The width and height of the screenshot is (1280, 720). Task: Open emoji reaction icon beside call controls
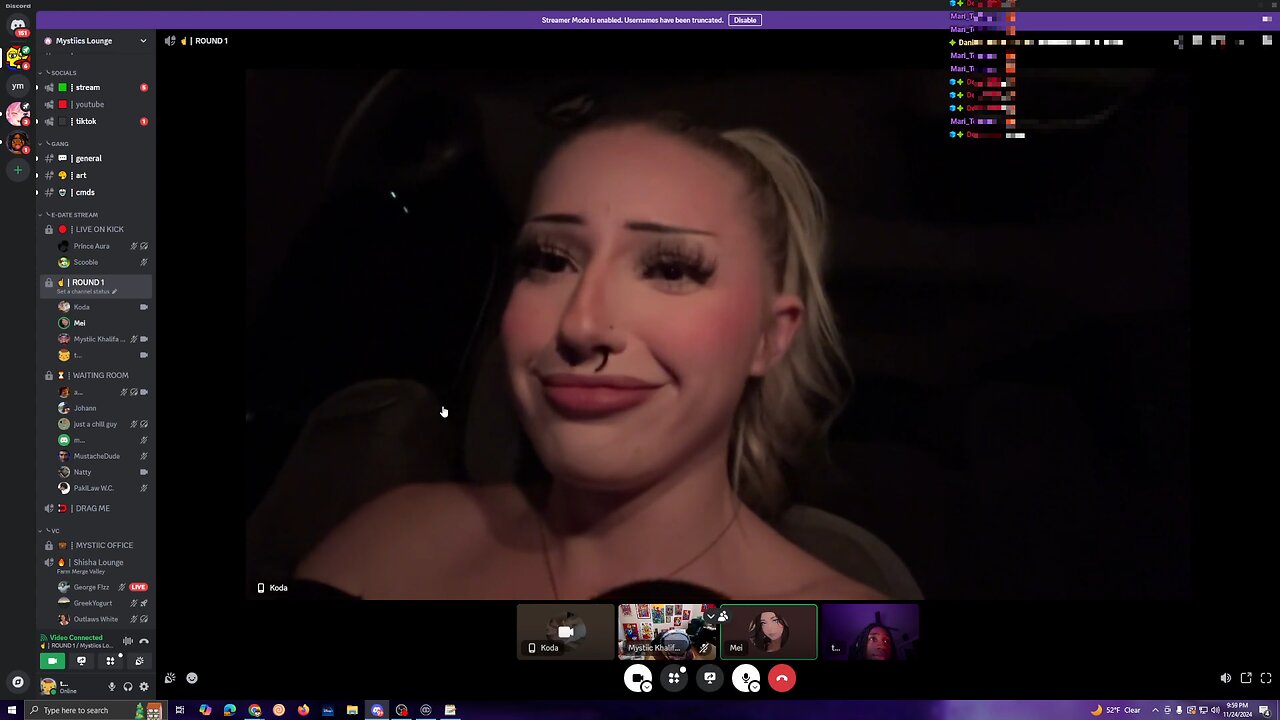192,678
